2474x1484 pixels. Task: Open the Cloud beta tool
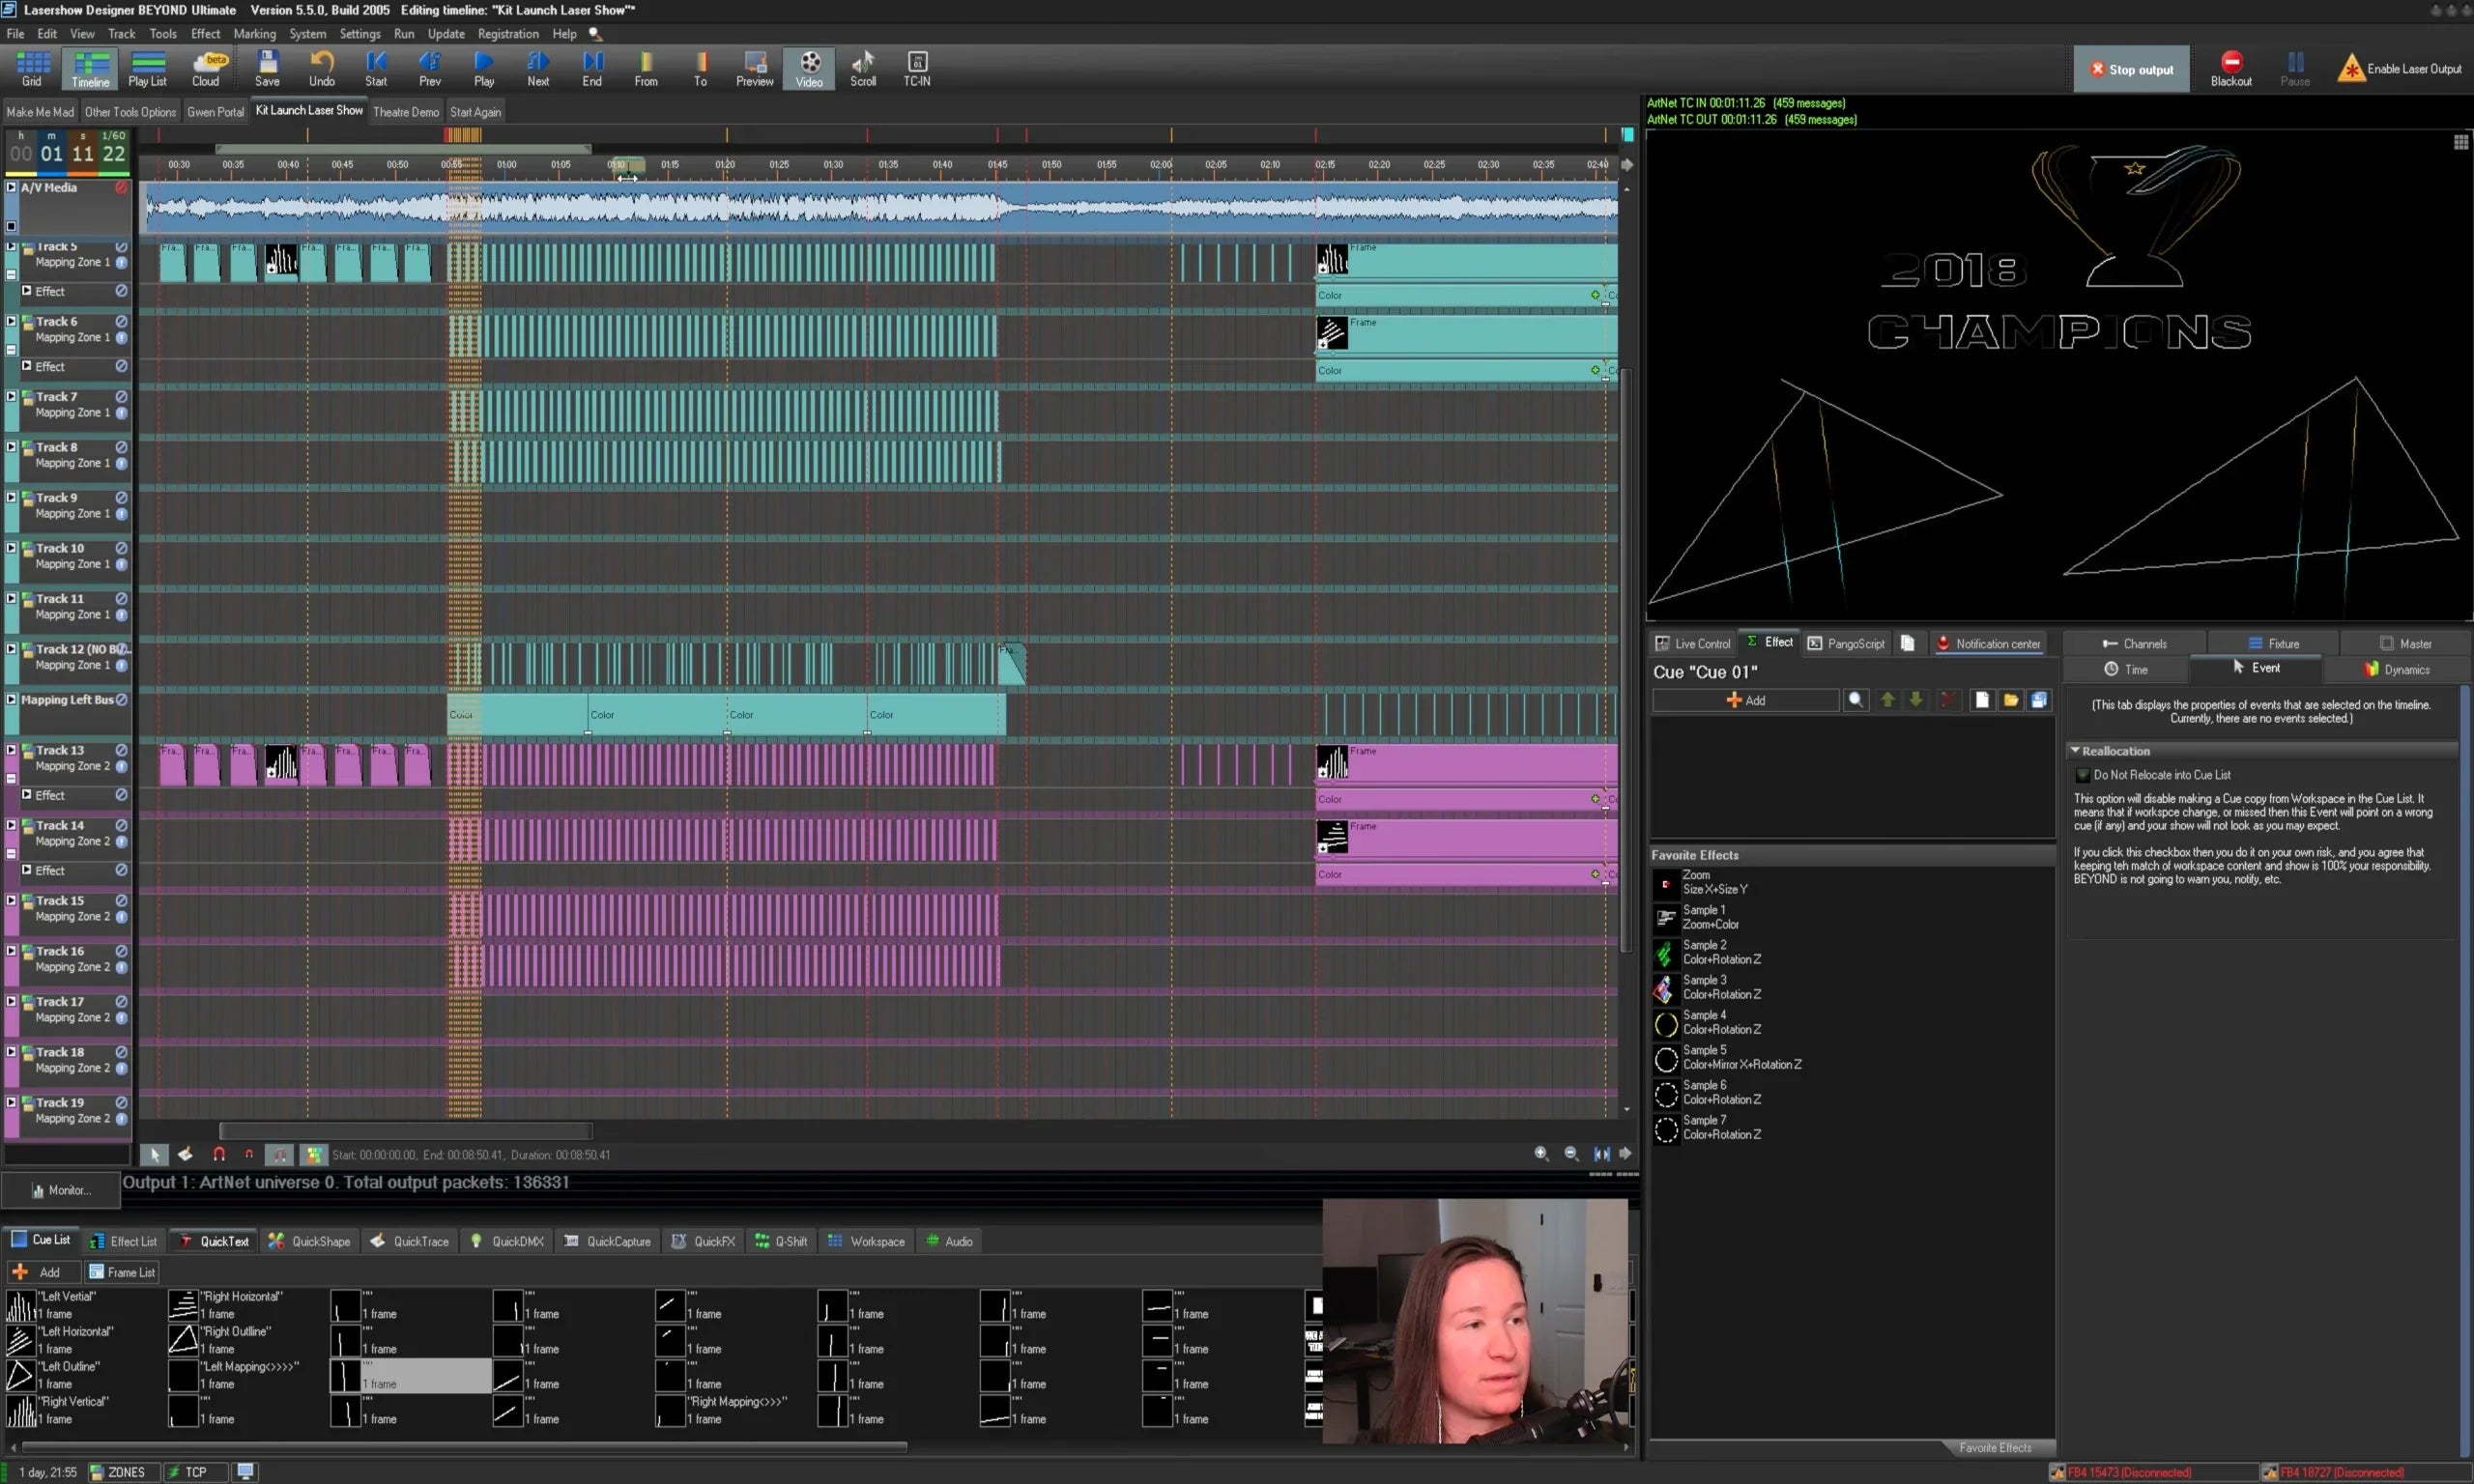click(205, 68)
